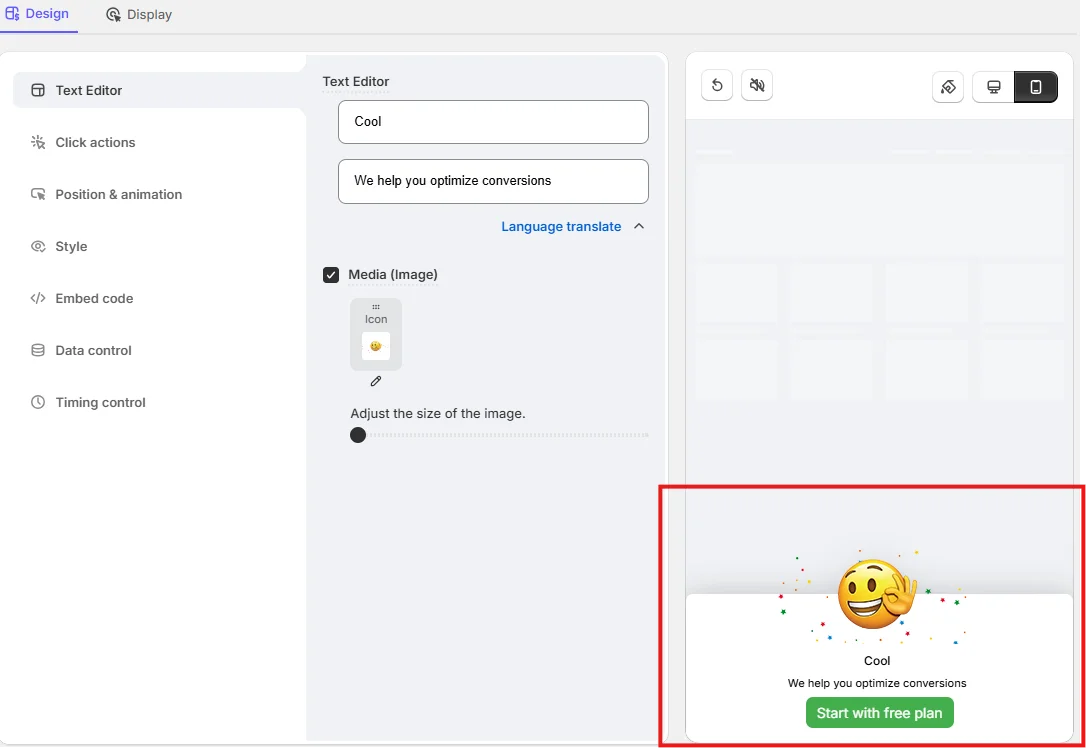Click the Style eye icon

[x=38, y=246]
